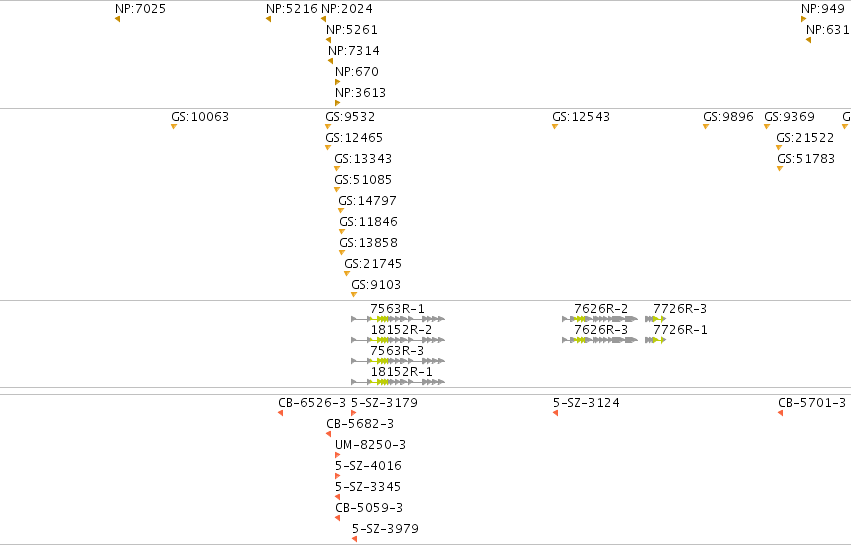This screenshot has height=545, width=851.
Task: Click the triangle marker under GS:12543
Action: 555,127
